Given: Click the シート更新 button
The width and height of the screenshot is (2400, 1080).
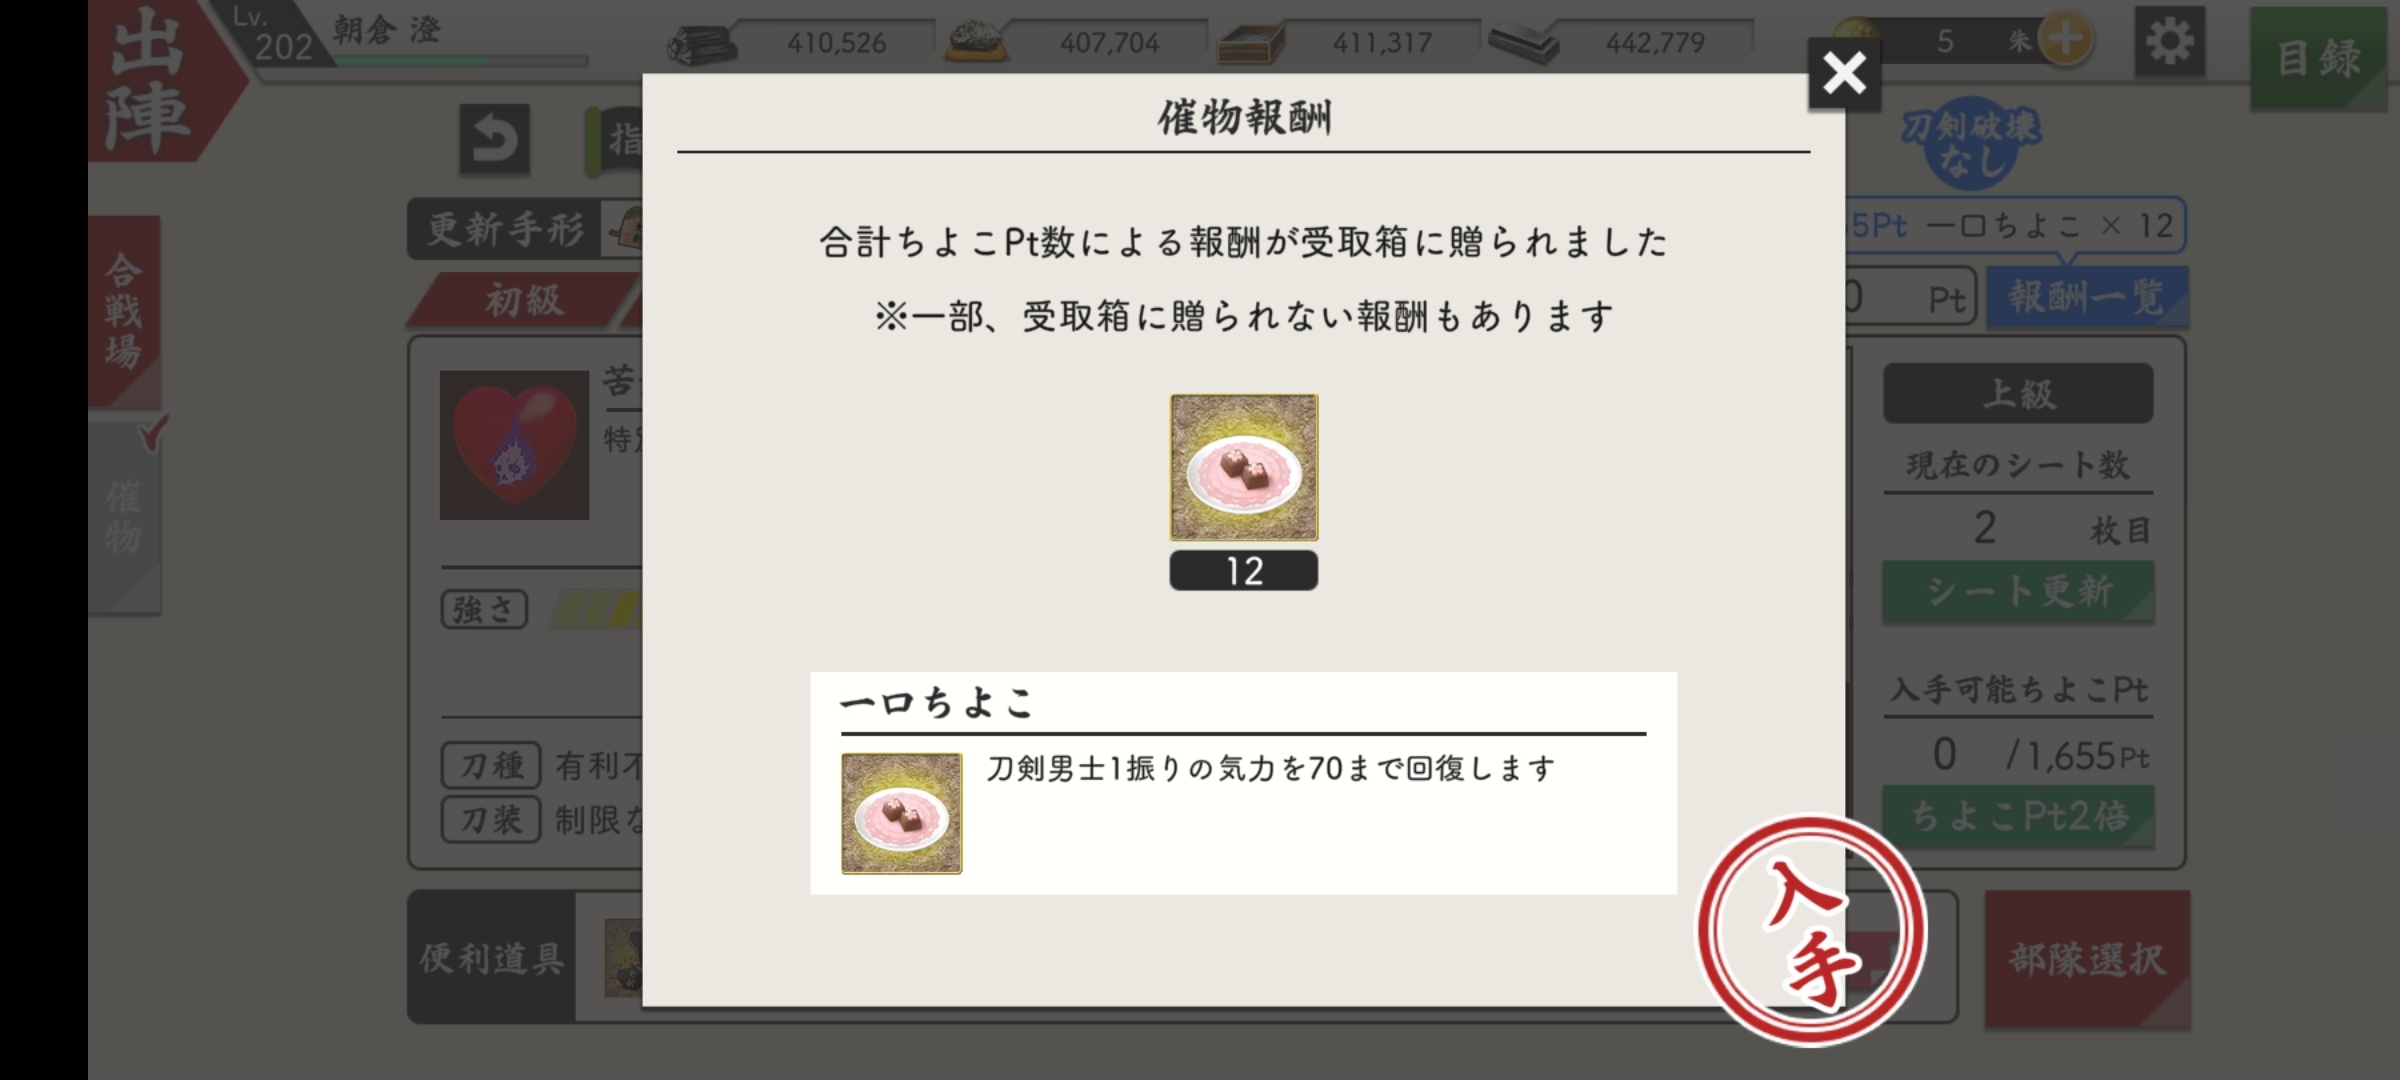Looking at the screenshot, I should point(2018,592).
